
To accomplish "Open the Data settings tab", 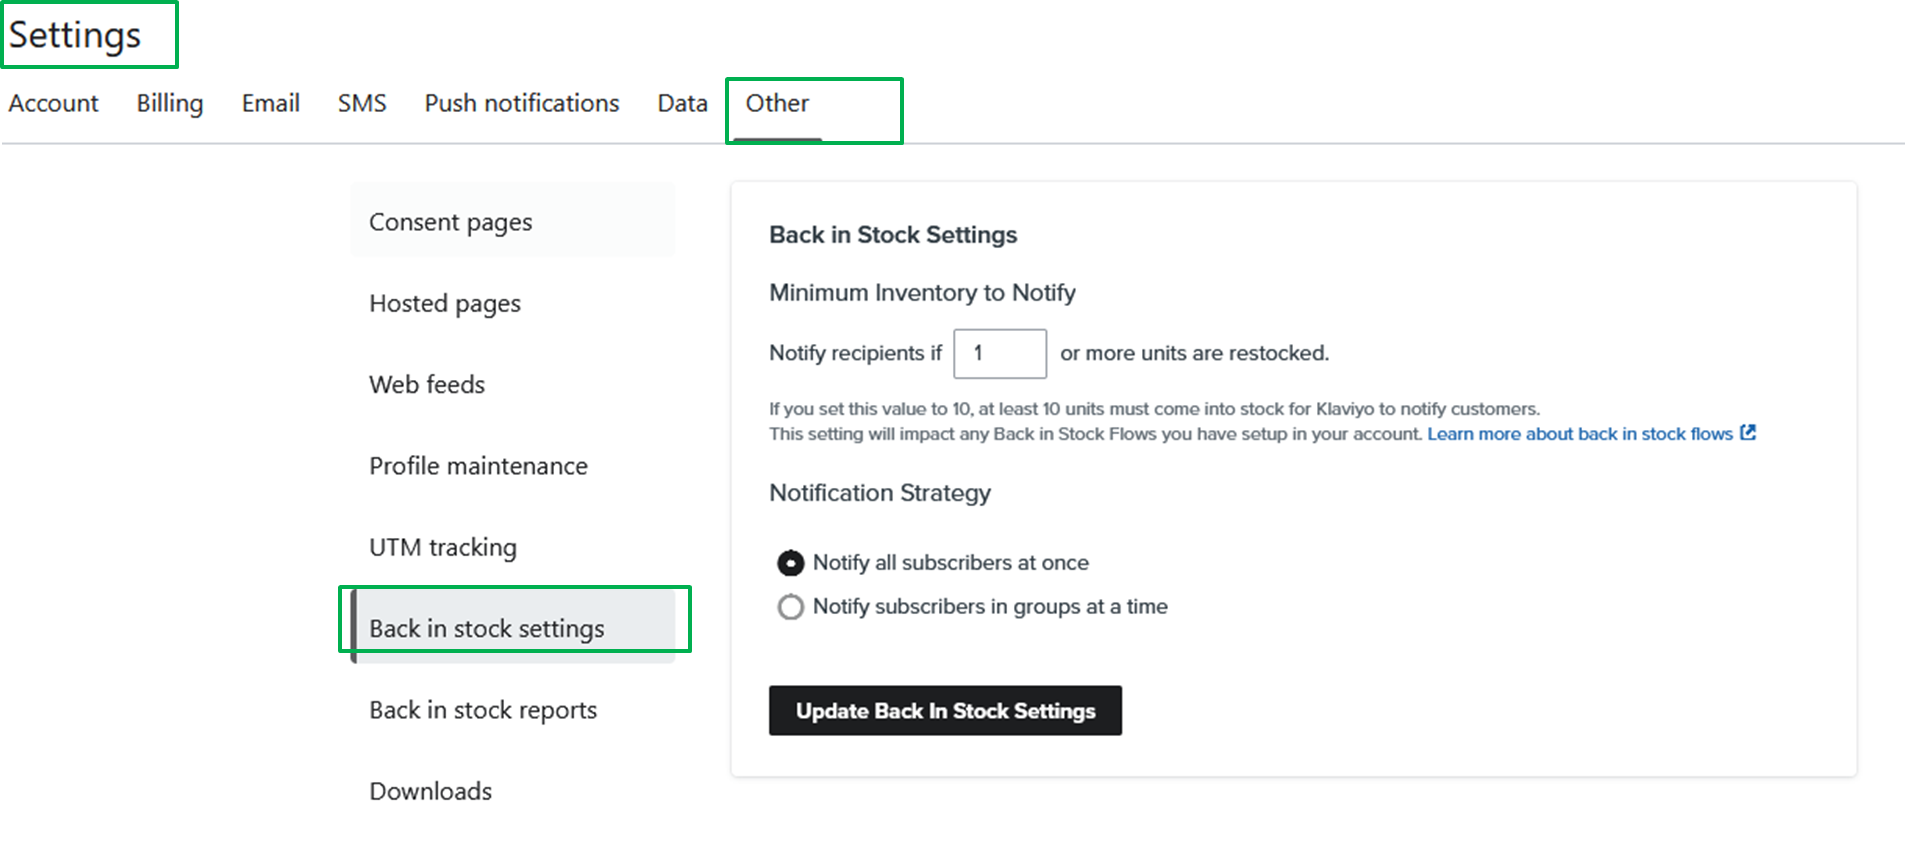I will pos(683,103).
